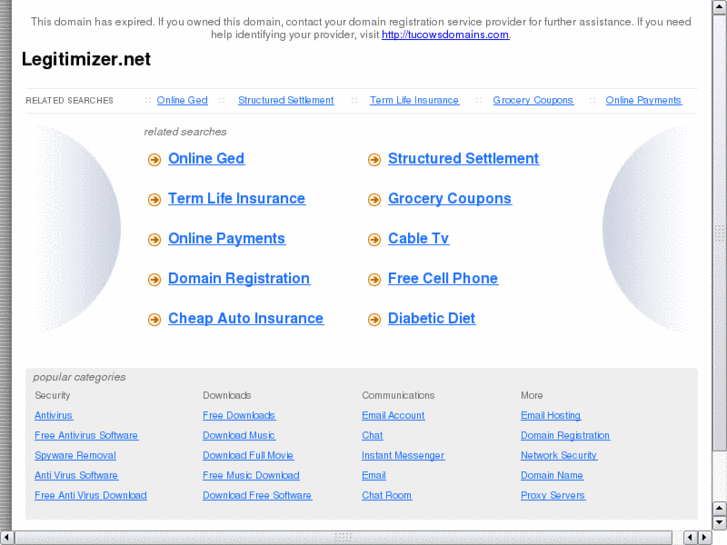The height and width of the screenshot is (545, 727).
Task: Click the orange arrow beside Domain Registration
Action: [154, 280]
